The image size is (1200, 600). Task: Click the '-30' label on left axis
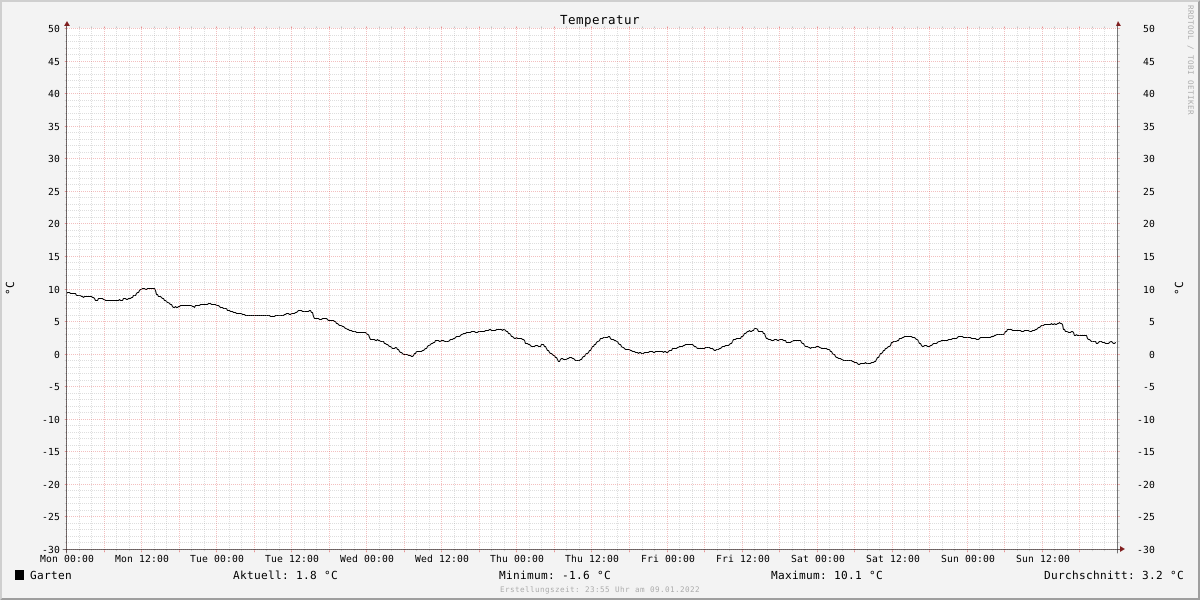pos(51,549)
